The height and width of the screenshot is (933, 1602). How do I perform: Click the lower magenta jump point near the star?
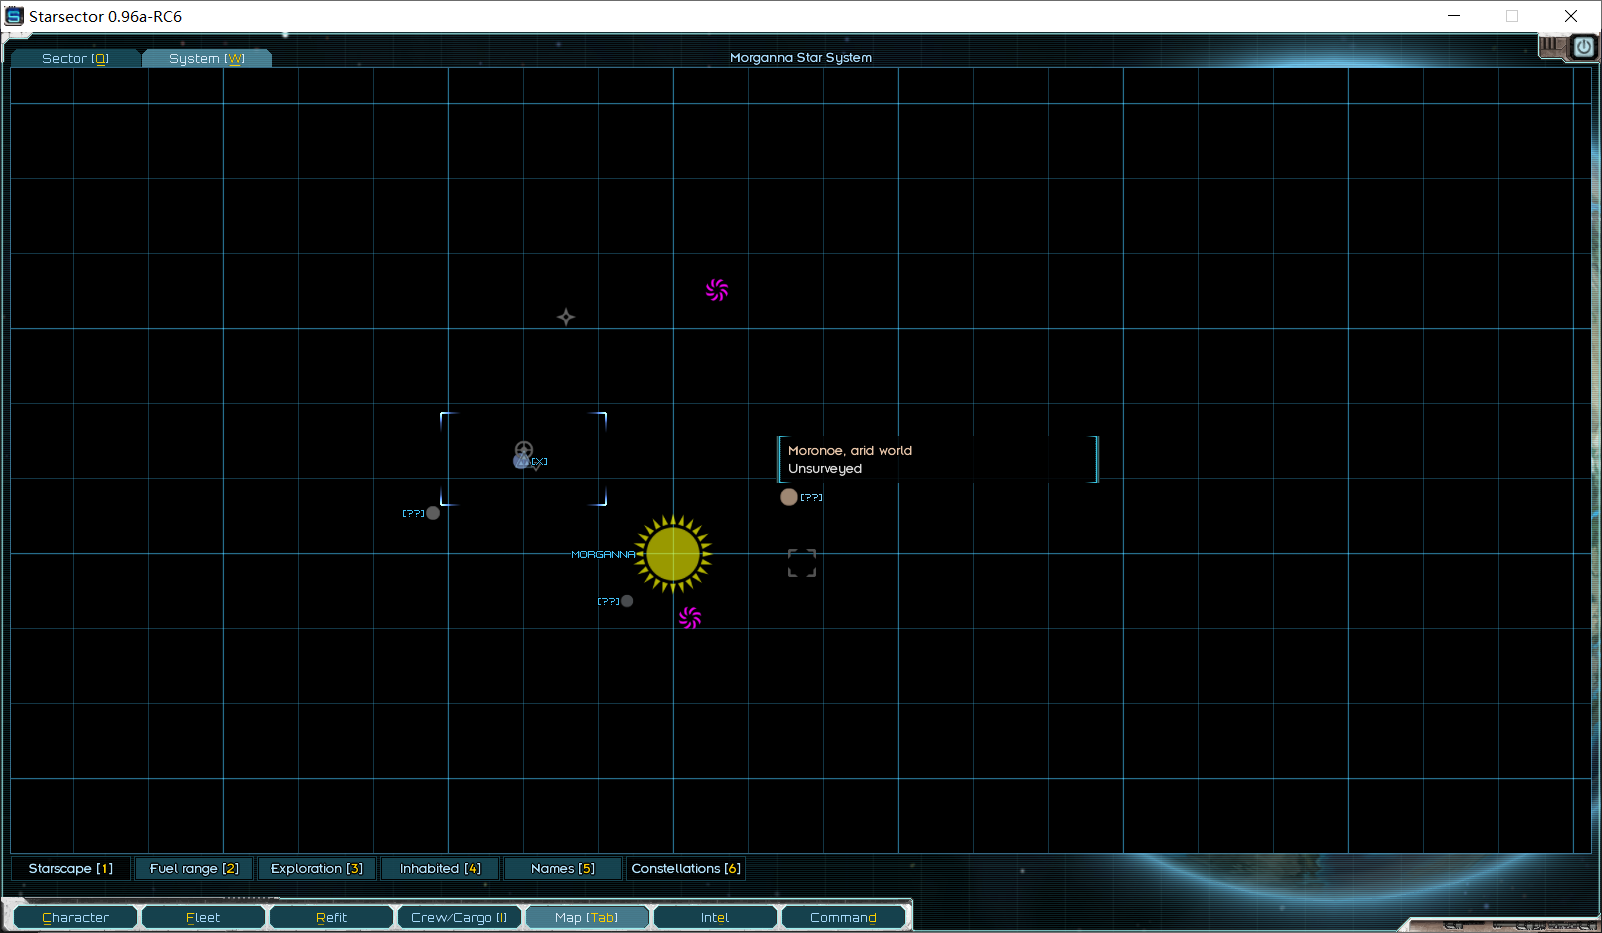690,618
